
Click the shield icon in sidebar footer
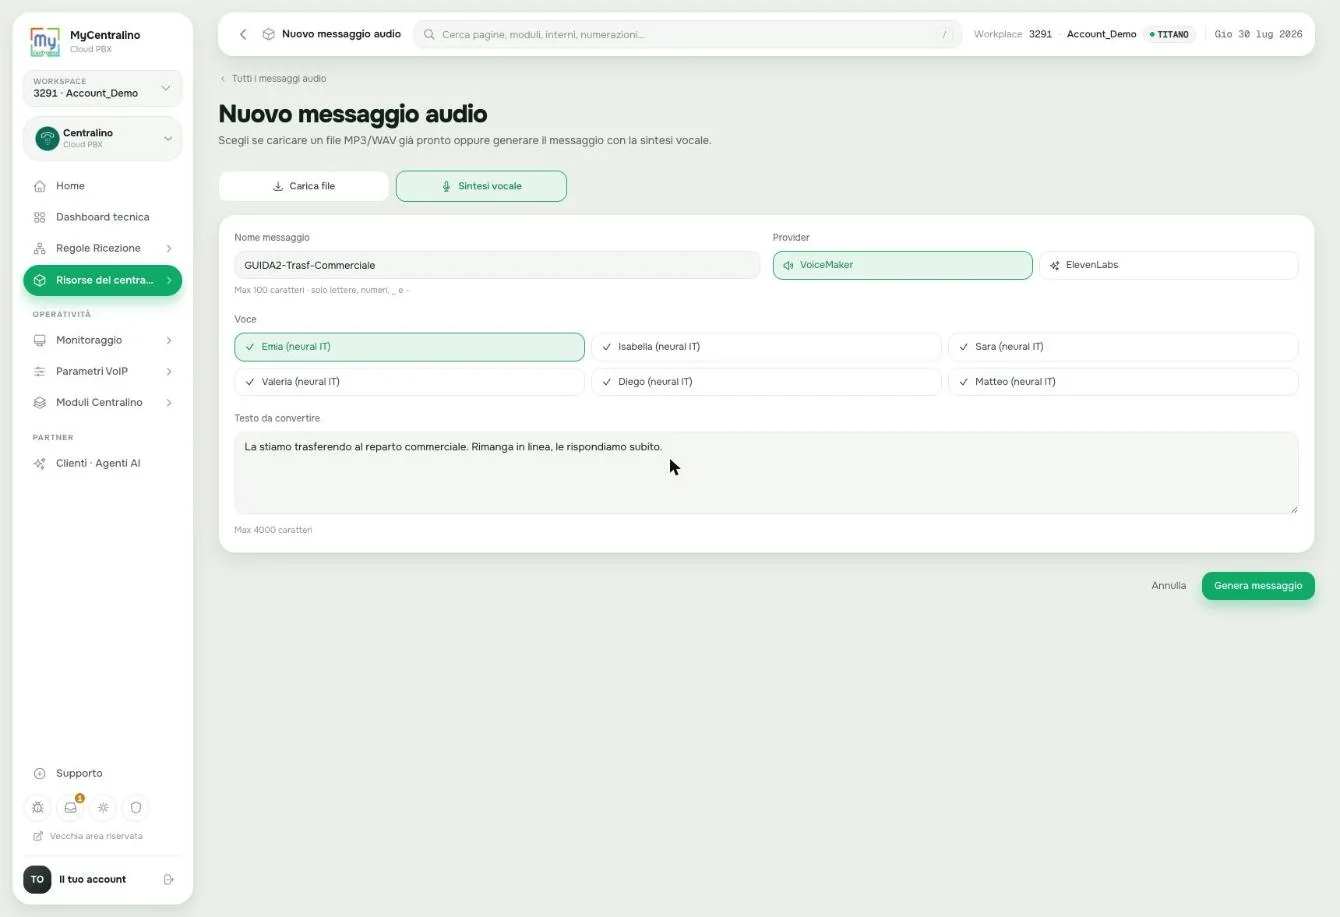[136, 807]
